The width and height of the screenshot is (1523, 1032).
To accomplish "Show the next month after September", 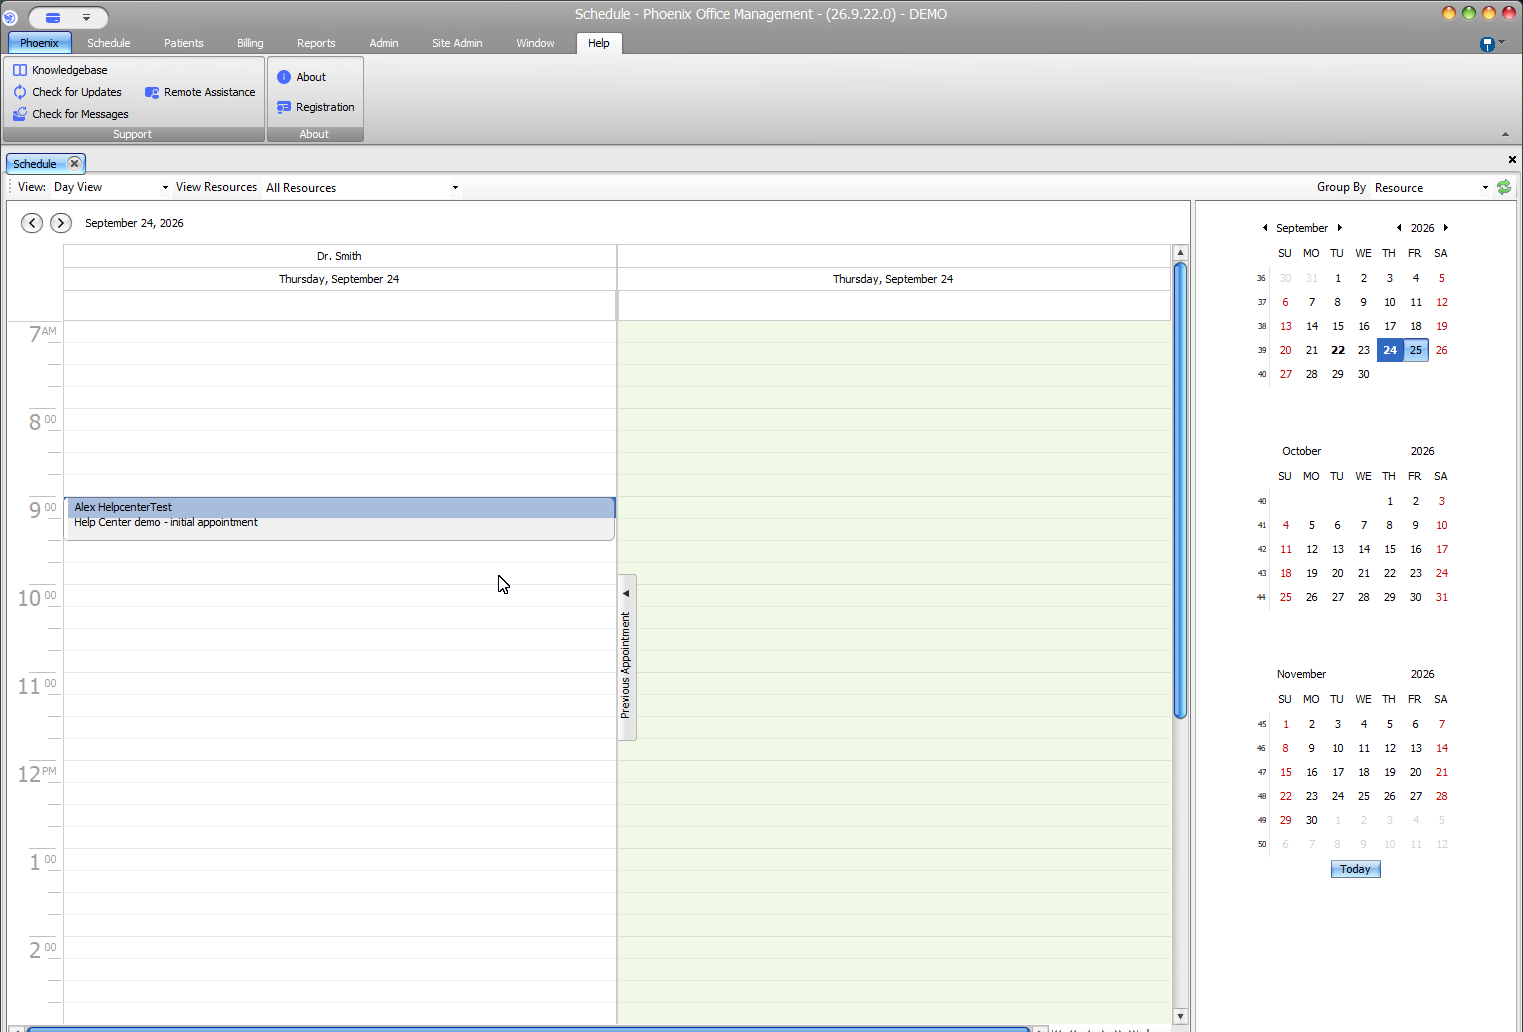I will click(x=1340, y=228).
